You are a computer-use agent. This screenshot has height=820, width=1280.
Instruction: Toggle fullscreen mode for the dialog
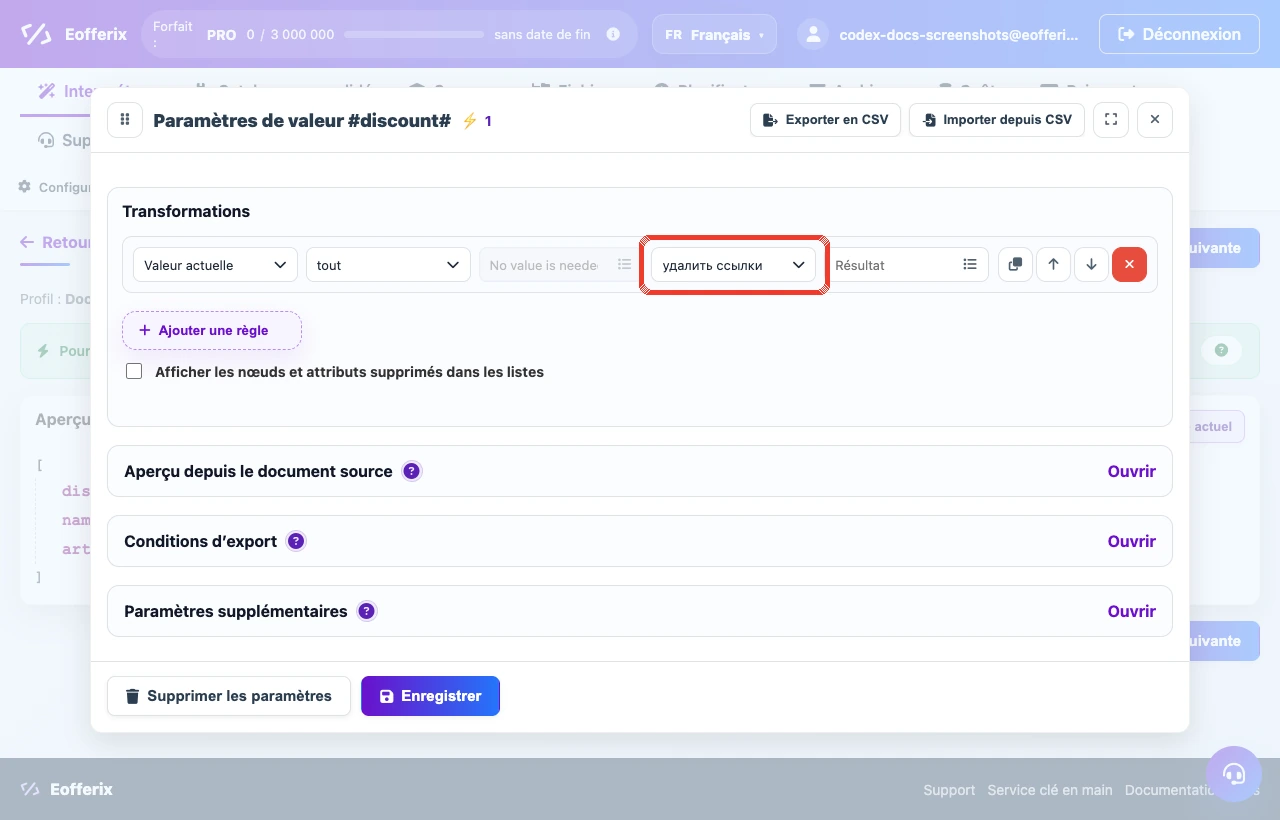coord(1111,120)
